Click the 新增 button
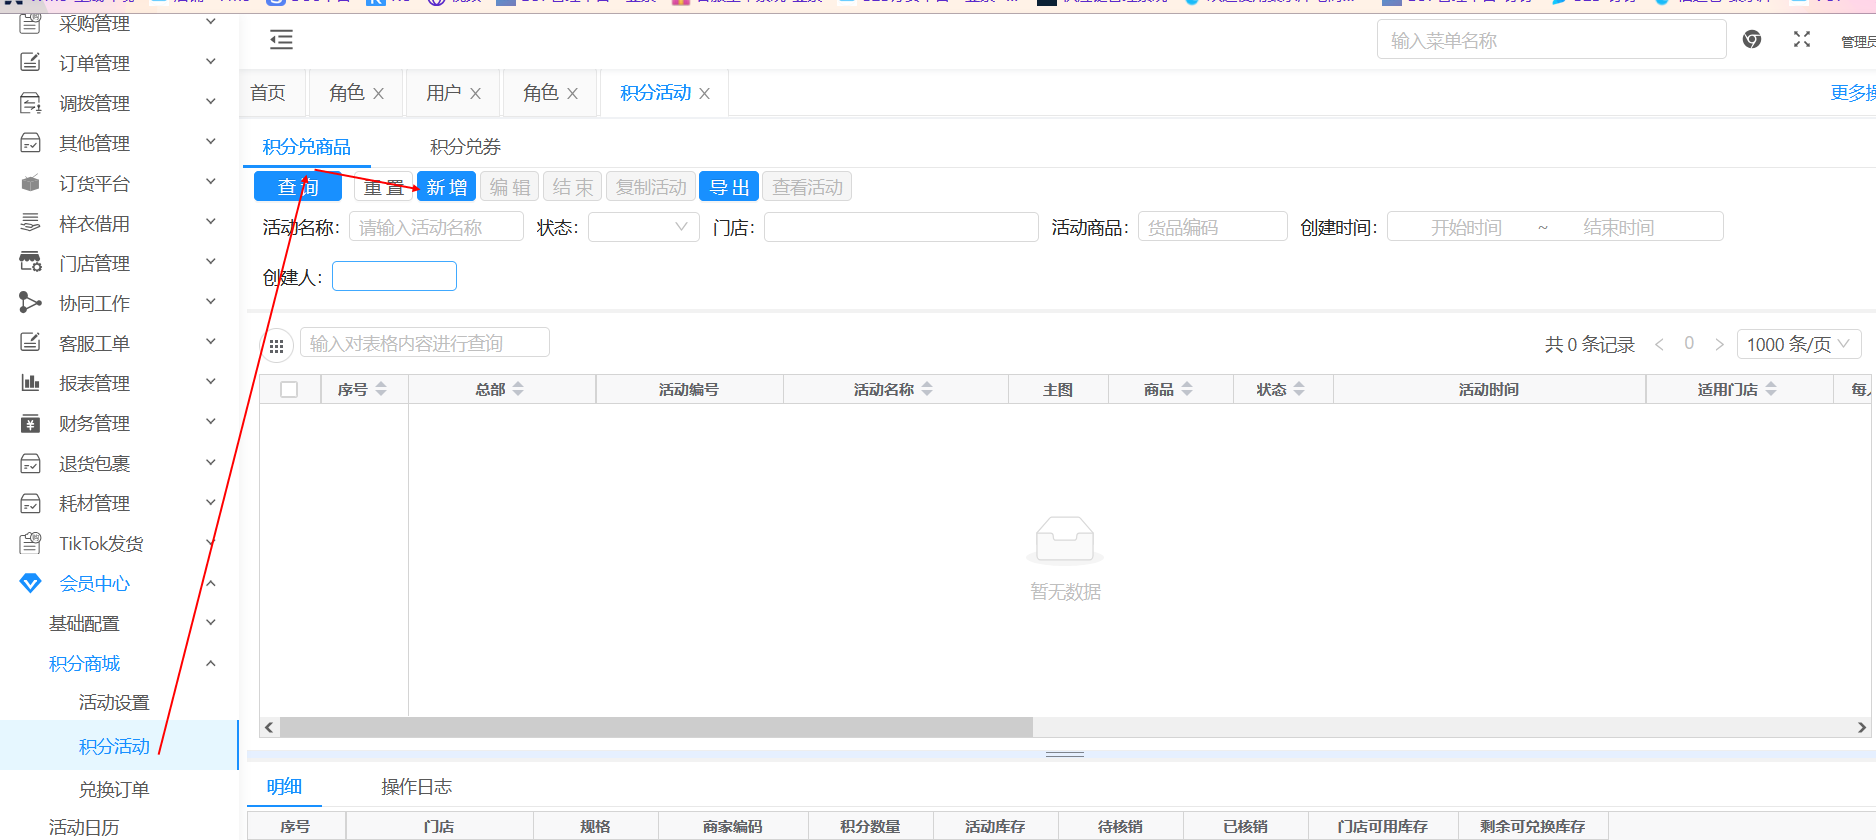The image size is (1876, 840). pos(446,187)
